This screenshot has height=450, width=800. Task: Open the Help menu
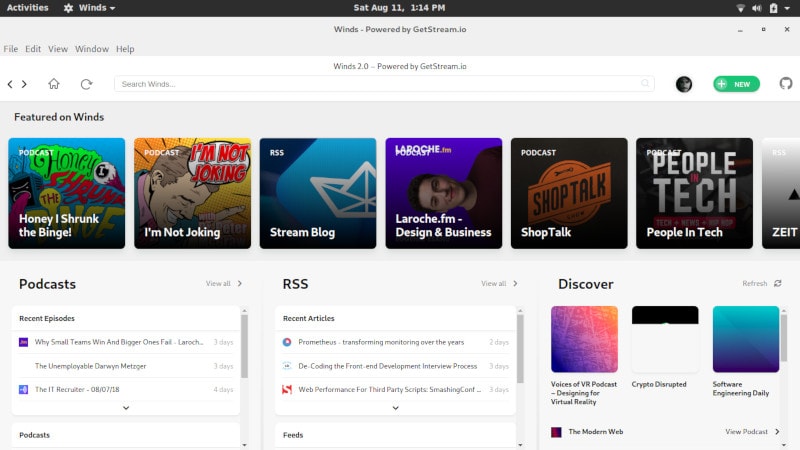coord(125,49)
